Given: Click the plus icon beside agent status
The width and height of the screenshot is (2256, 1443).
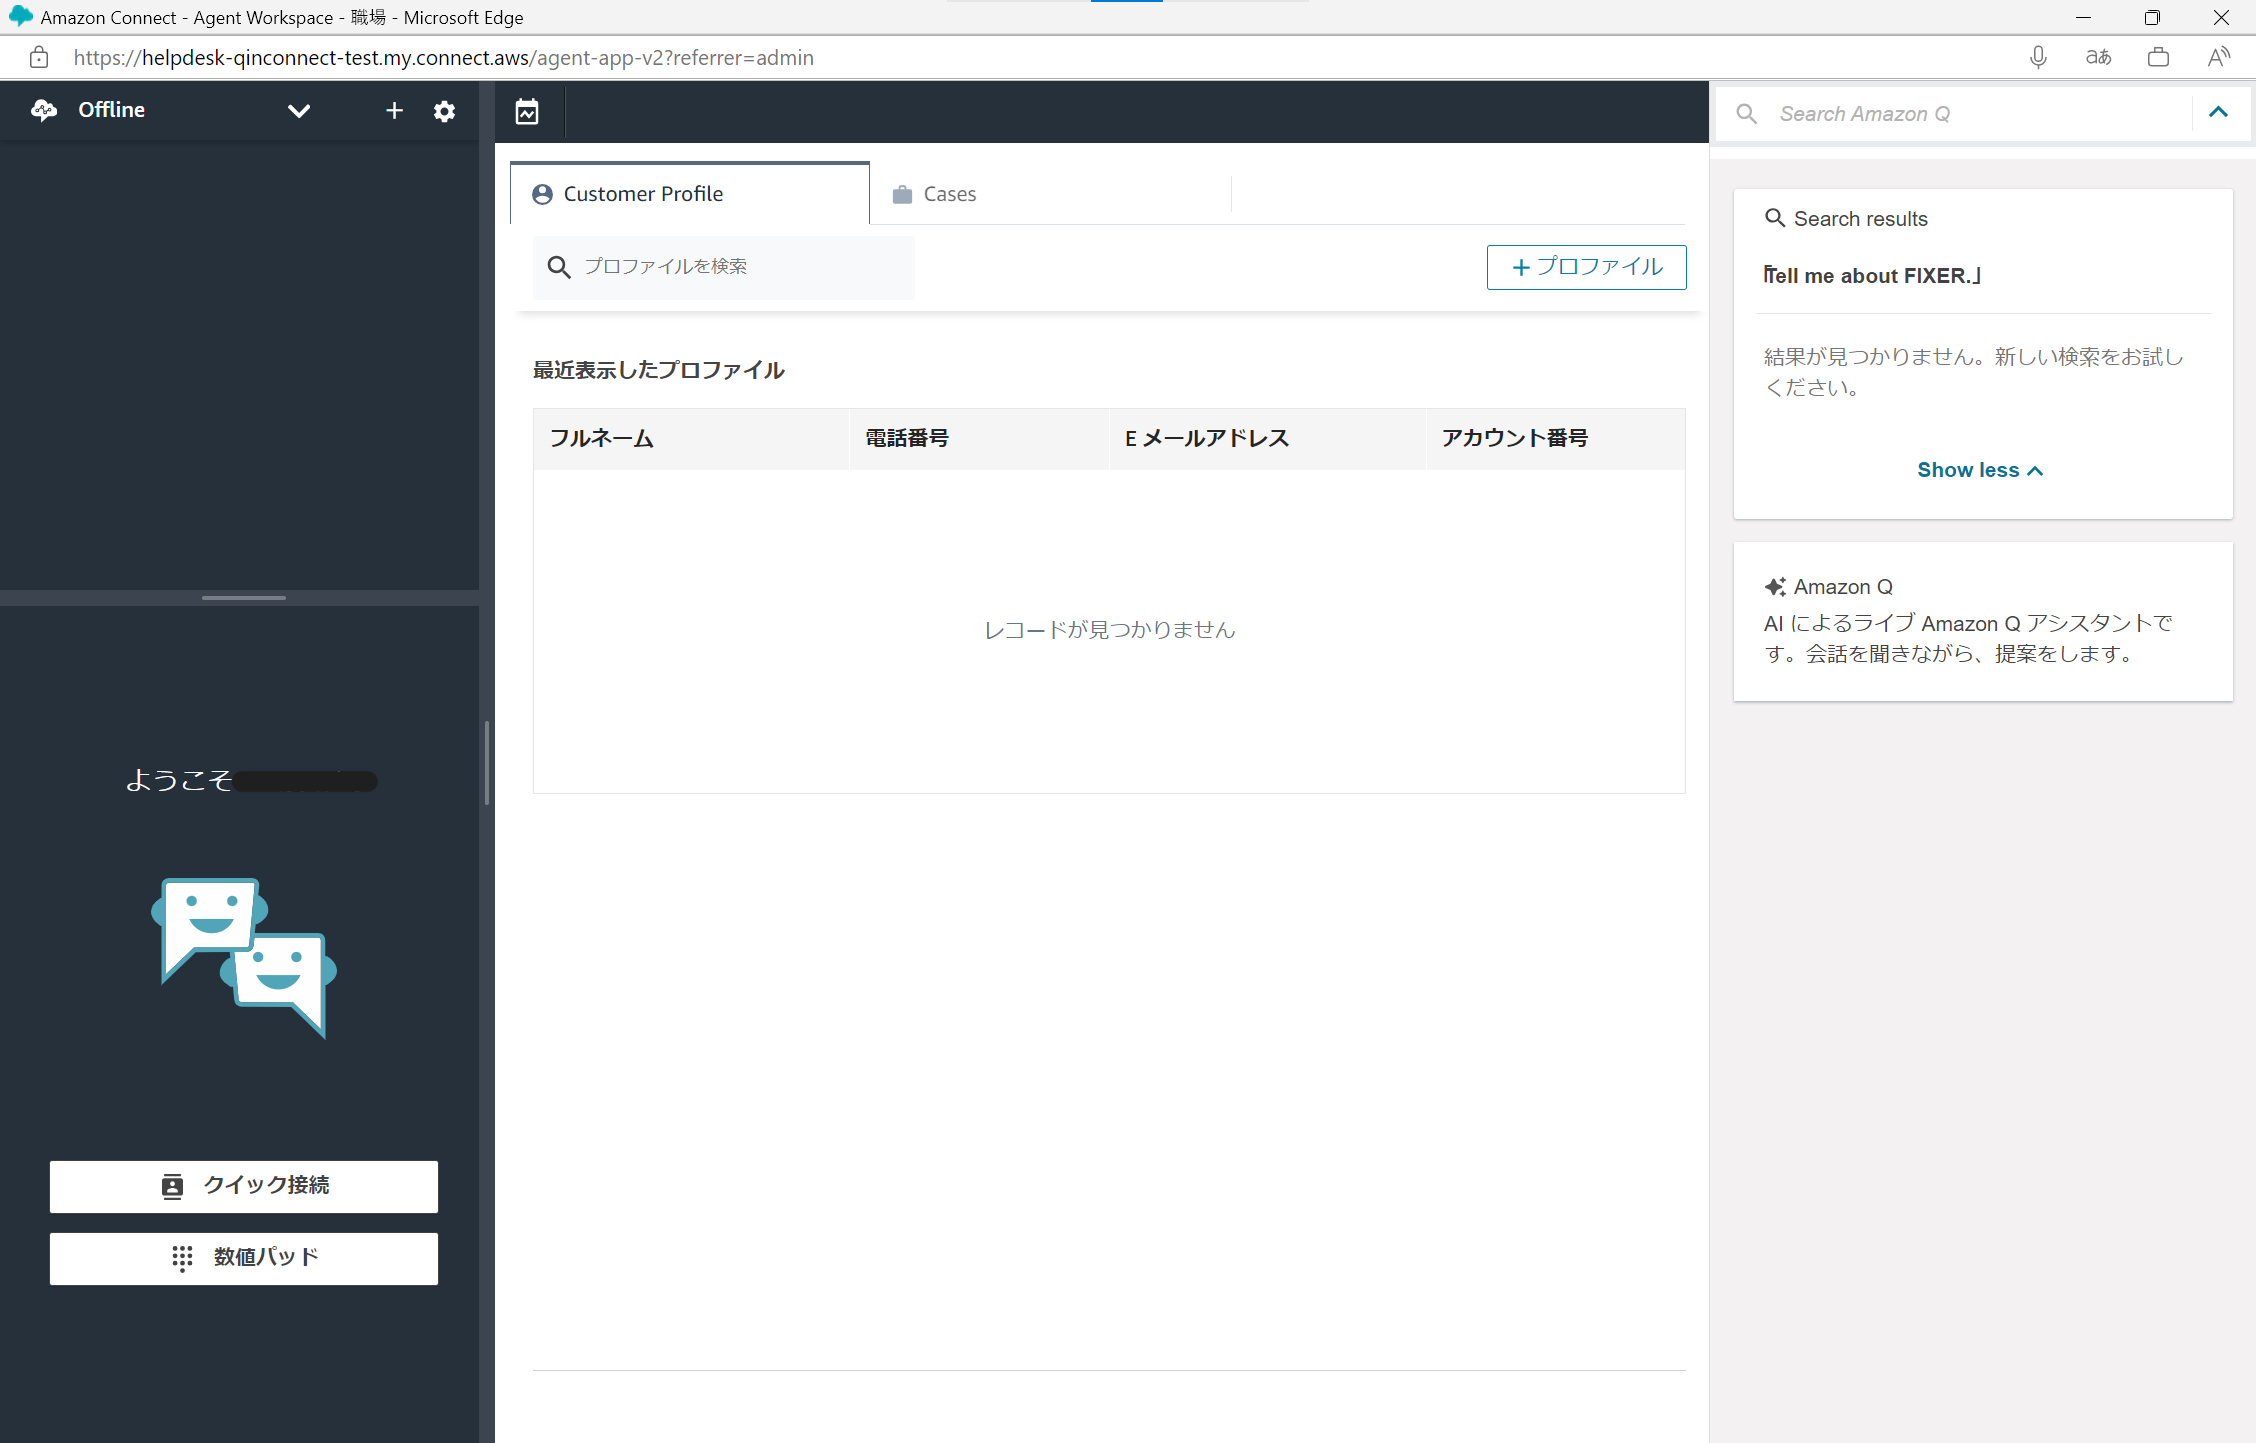Looking at the screenshot, I should coord(394,111).
